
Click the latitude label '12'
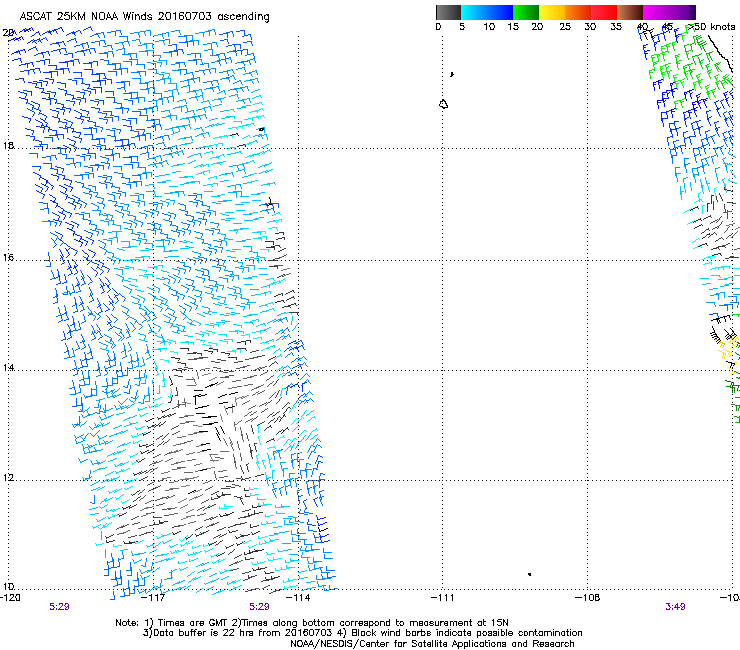point(8,478)
